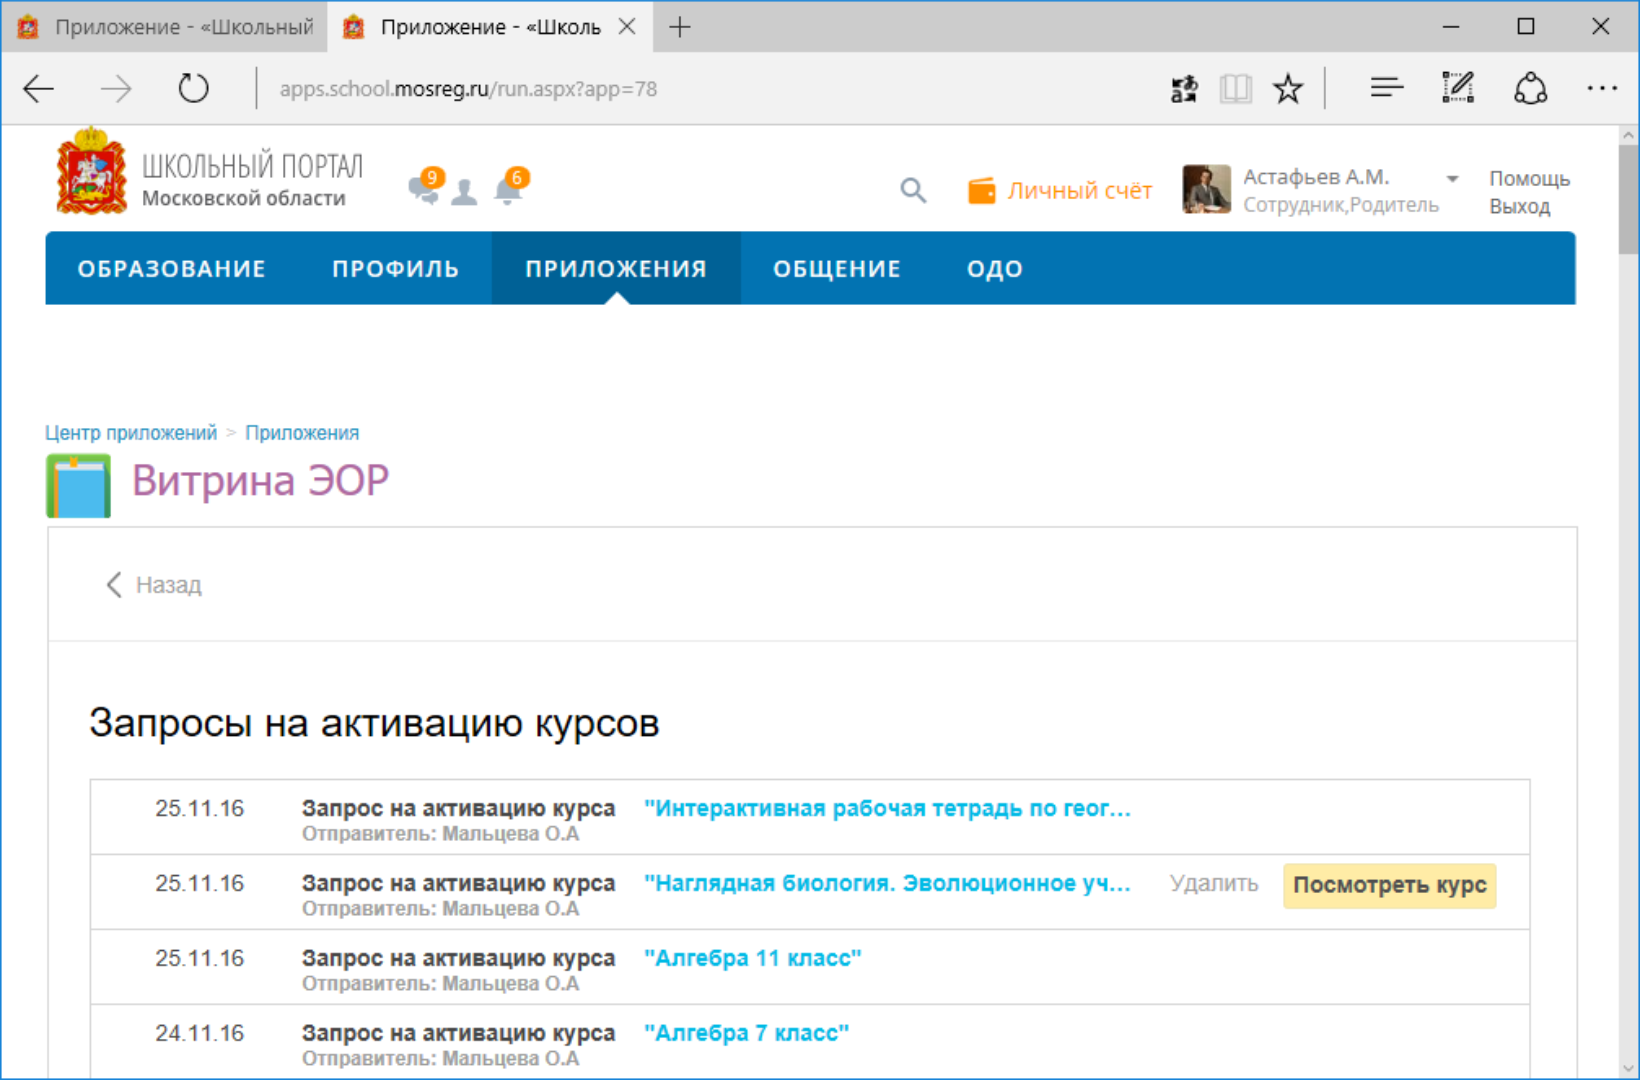Switch to the first browser tab
This screenshot has width=1640, height=1080.
(166, 27)
